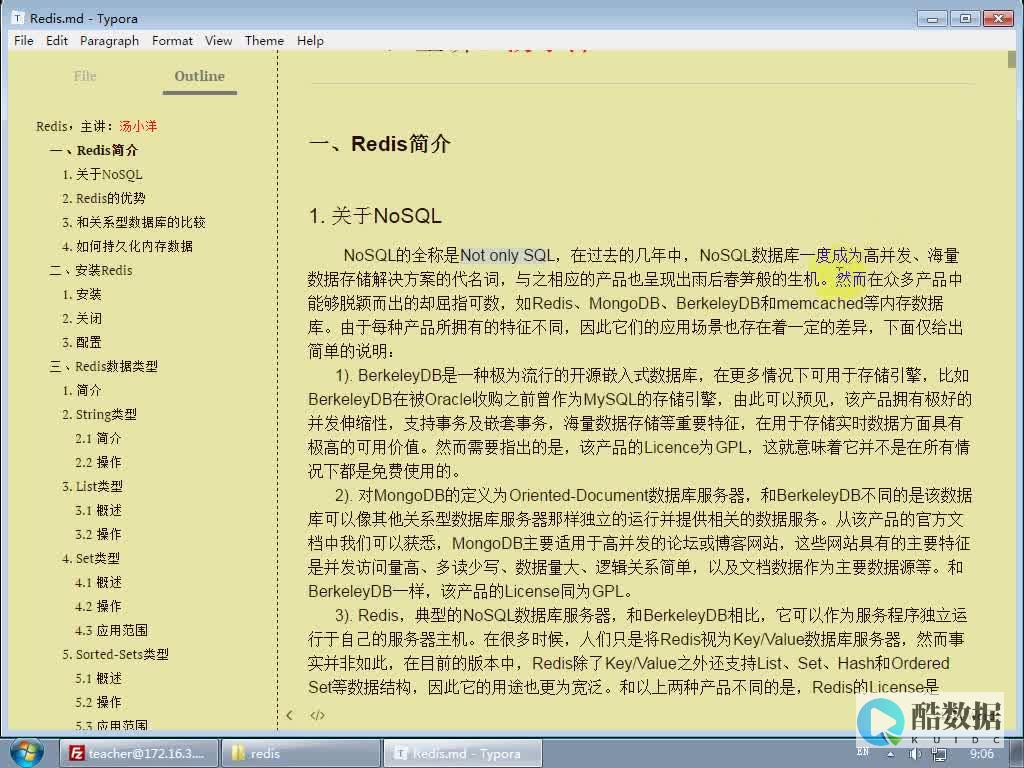Navigate to outline item 4.3 应用范围
The image size is (1024, 768).
(x=112, y=631)
